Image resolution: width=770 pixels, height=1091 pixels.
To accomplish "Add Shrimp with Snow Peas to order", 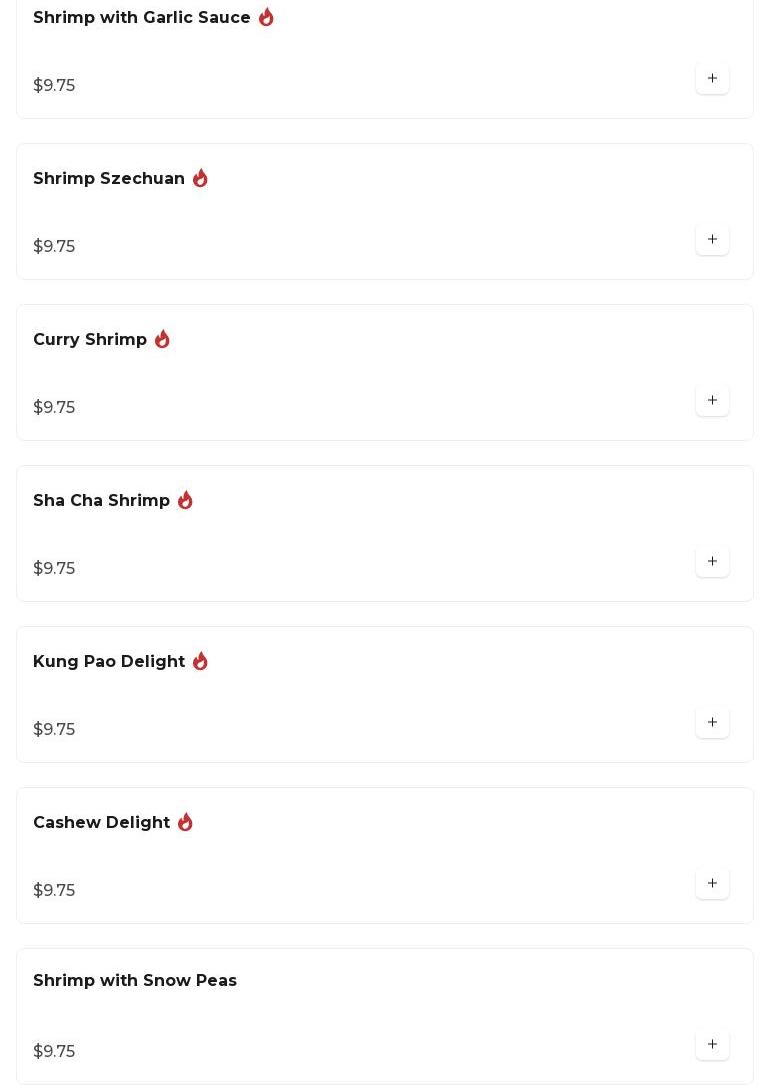I will click(712, 1045).
